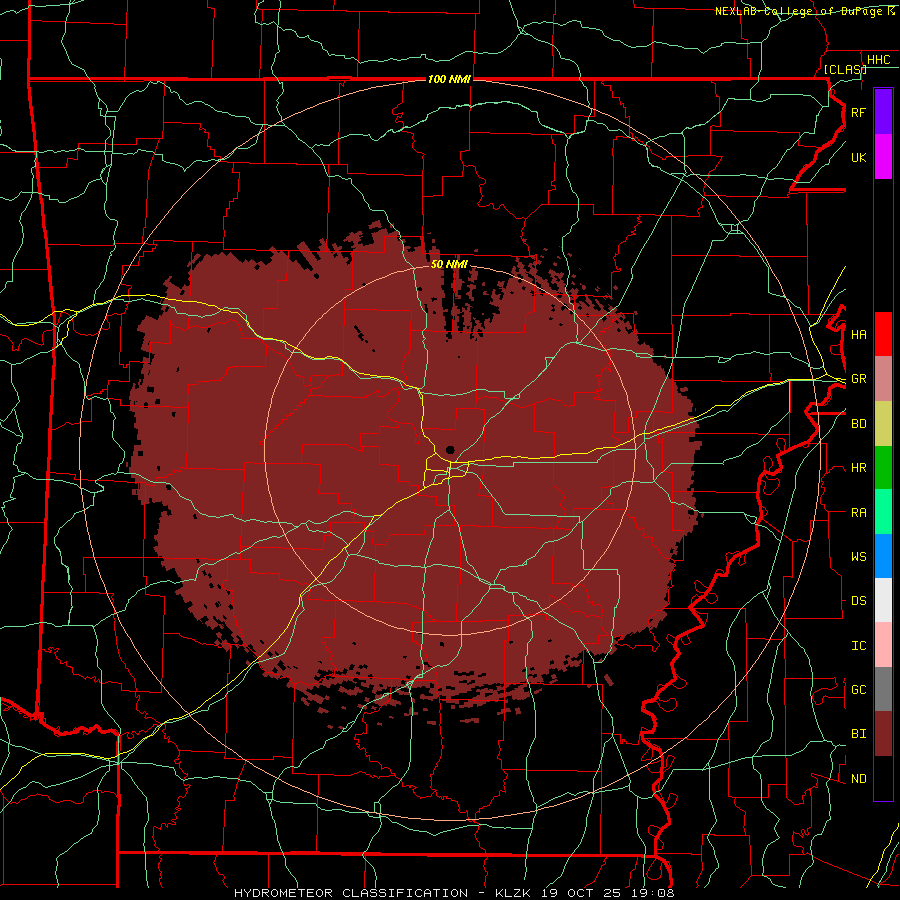Click the 'KLZK' radar site identifier
900x900 pixels.
pos(513,893)
